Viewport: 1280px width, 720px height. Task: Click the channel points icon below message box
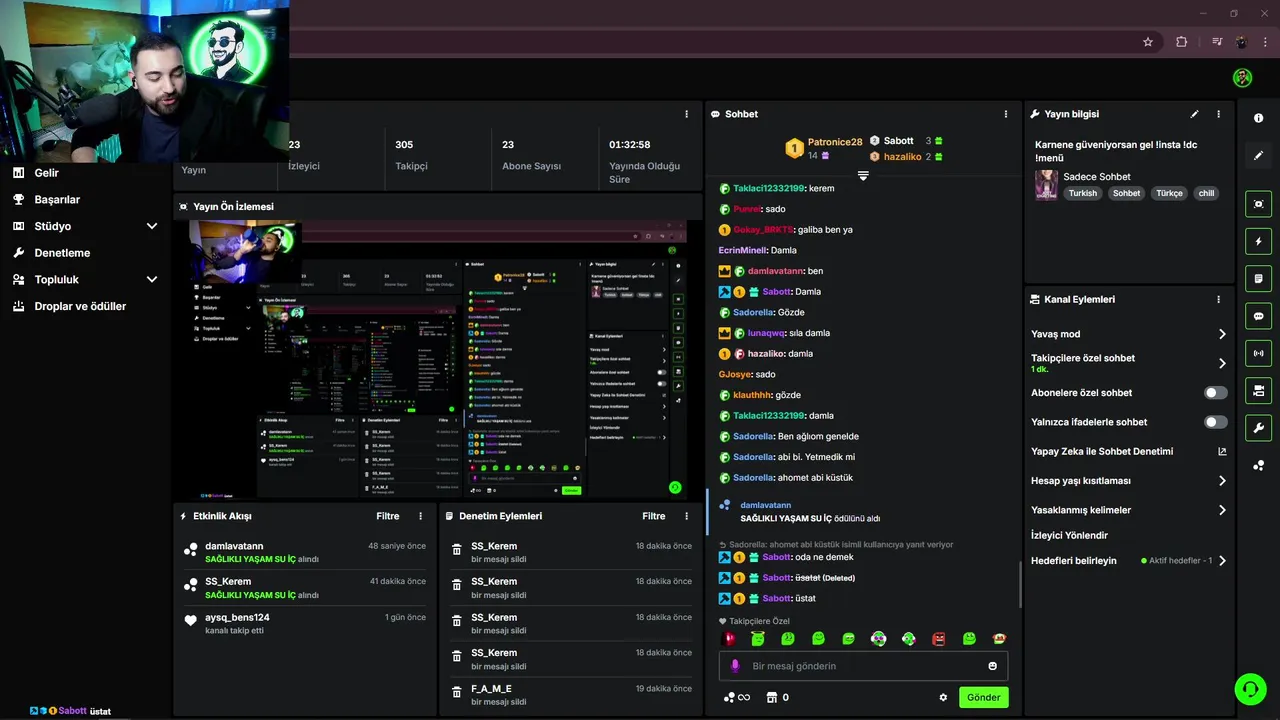tap(729, 697)
